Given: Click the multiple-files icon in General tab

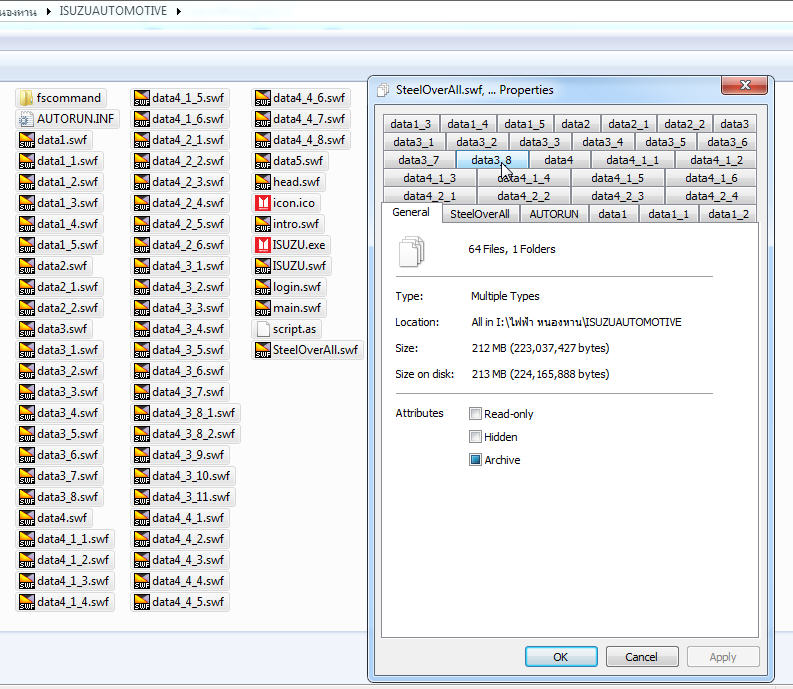Looking at the screenshot, I should pos(411,251).
